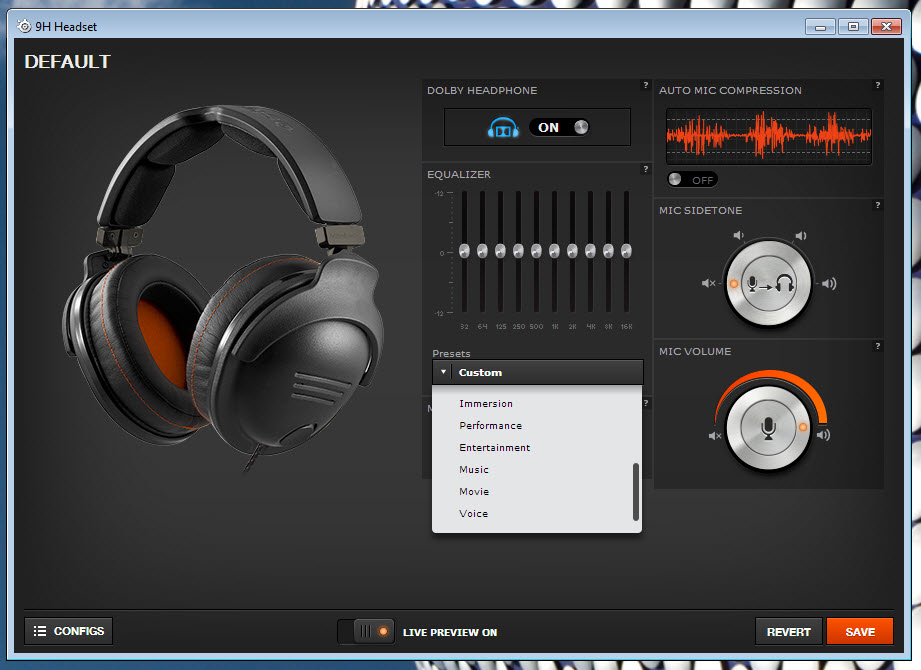The image size is (921, 670).
Task: Click the presets list scrollbar
Action: tap(636, 492)
